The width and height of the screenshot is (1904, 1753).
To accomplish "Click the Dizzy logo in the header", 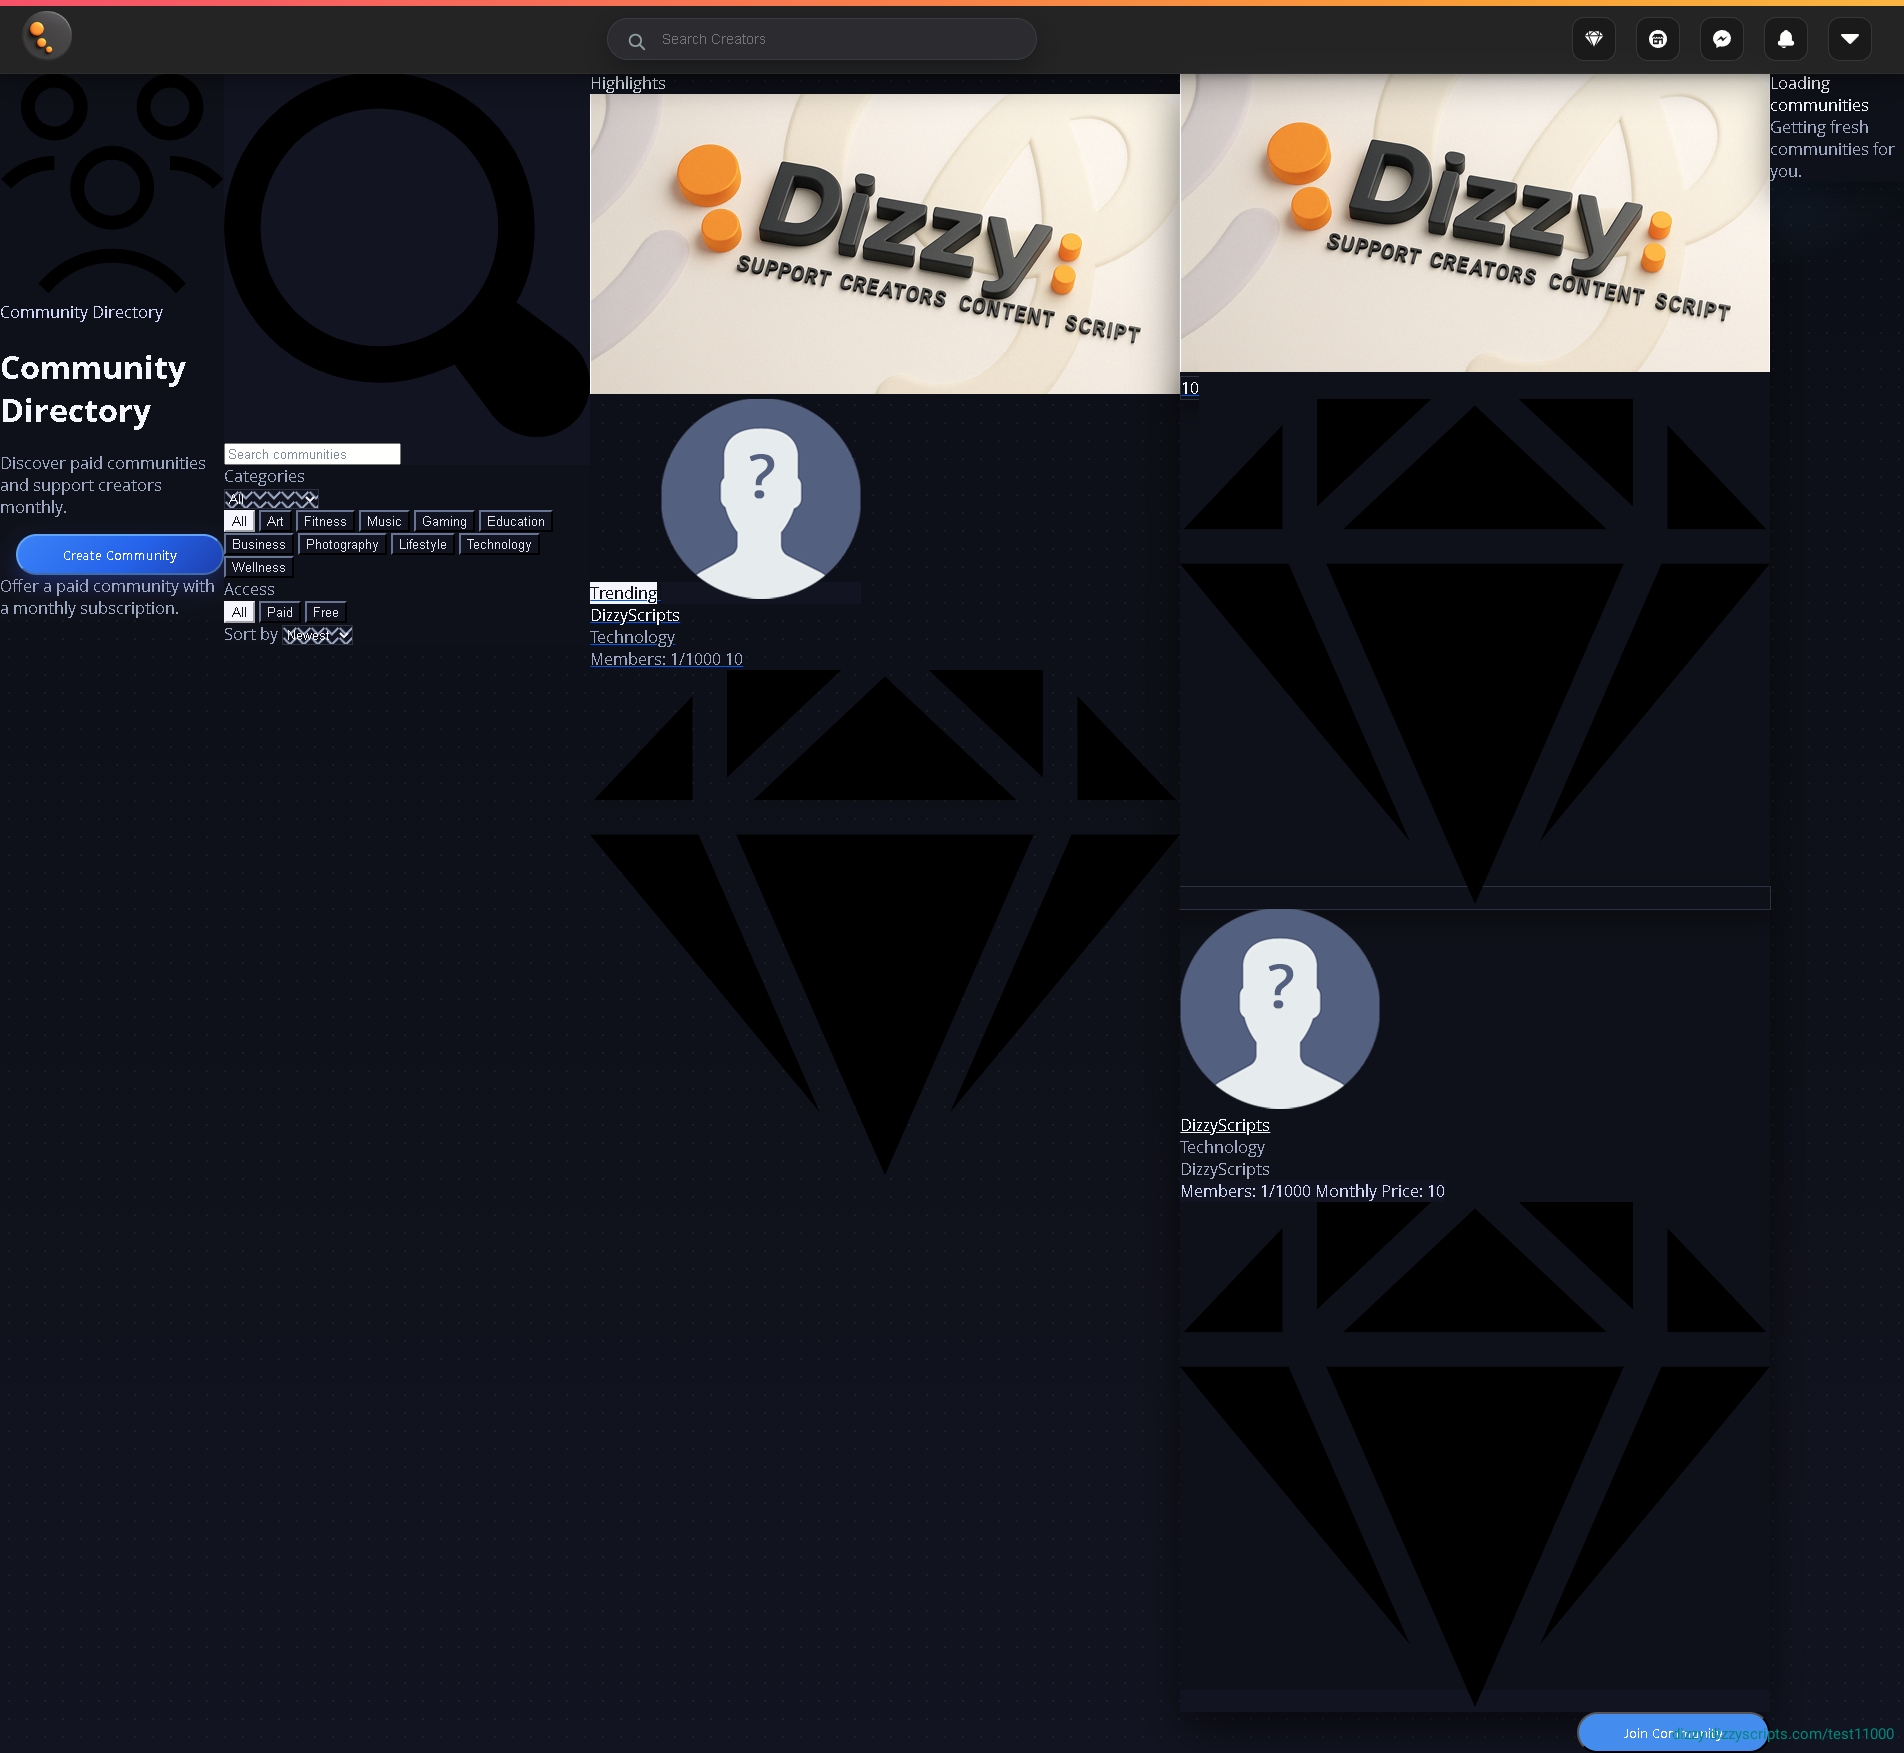I will (x=46, y=37).
